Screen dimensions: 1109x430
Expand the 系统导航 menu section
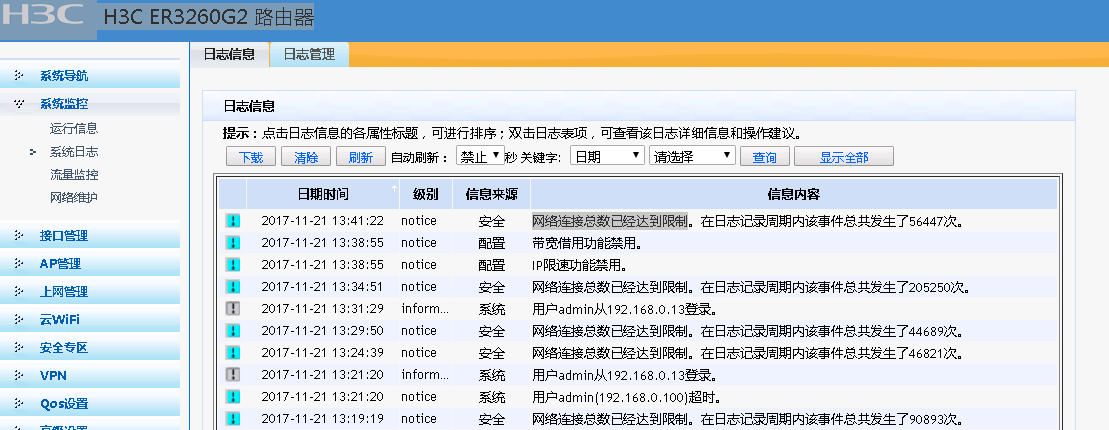(x=90, y=76)
